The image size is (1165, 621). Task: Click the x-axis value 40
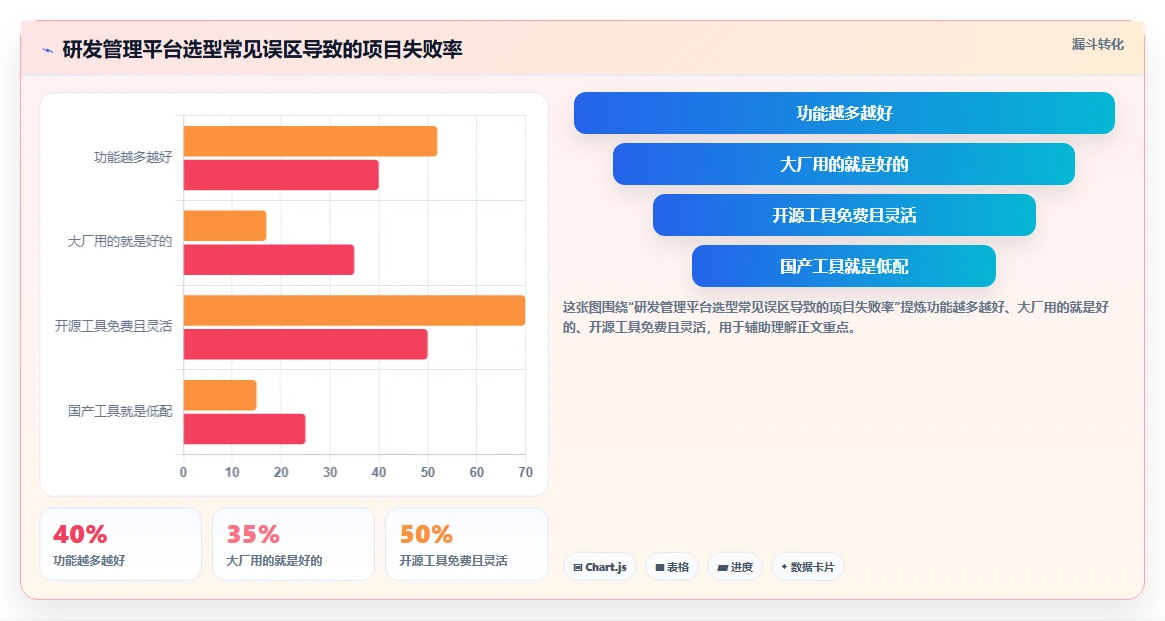(379, 472)
